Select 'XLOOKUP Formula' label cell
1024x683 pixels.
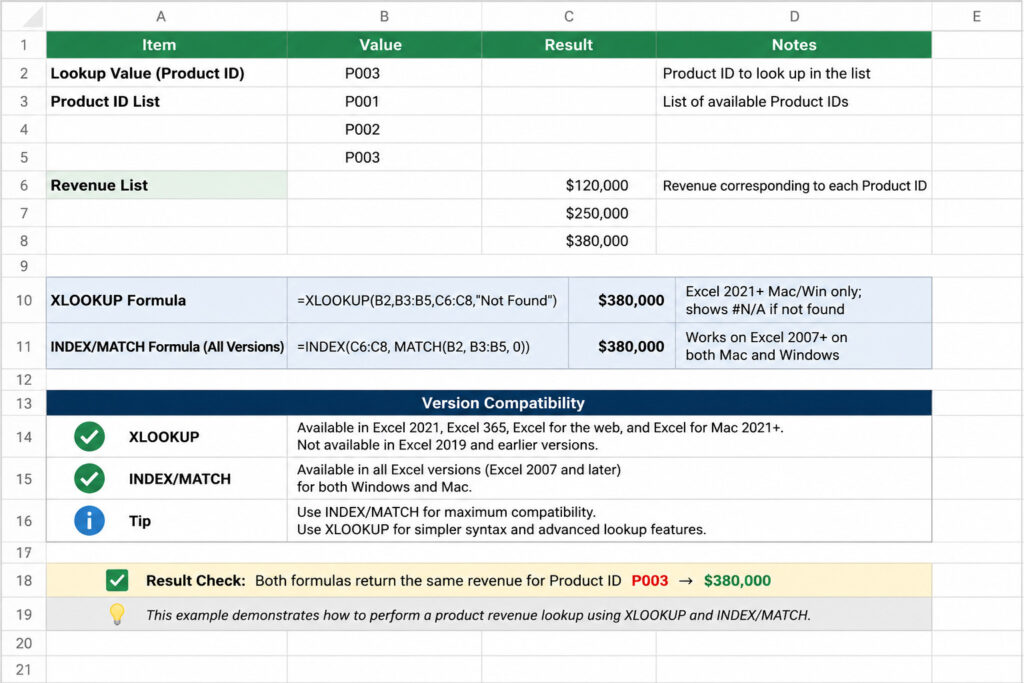pos(167,300)
